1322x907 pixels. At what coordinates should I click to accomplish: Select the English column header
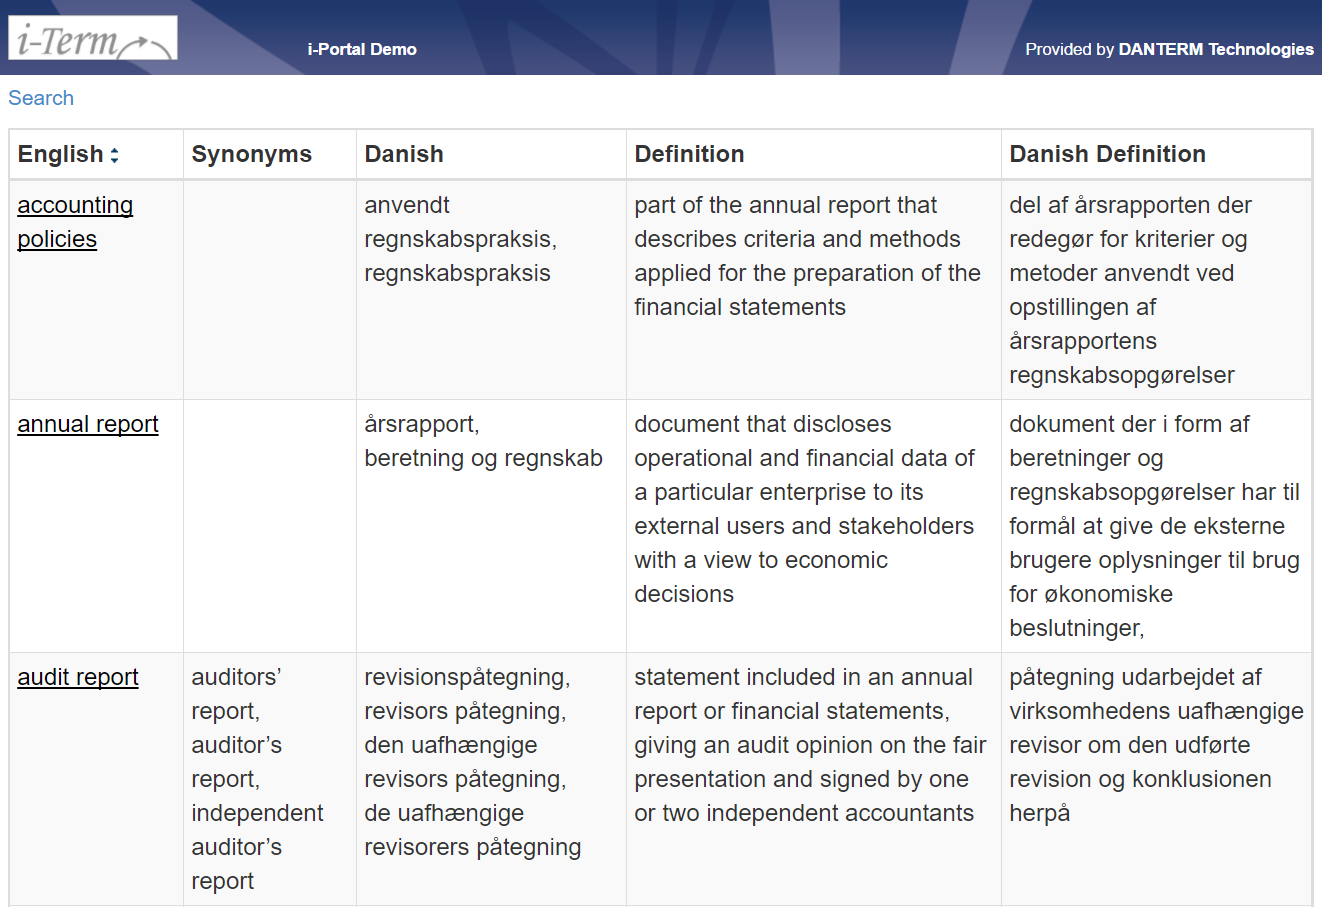(96, 154)
